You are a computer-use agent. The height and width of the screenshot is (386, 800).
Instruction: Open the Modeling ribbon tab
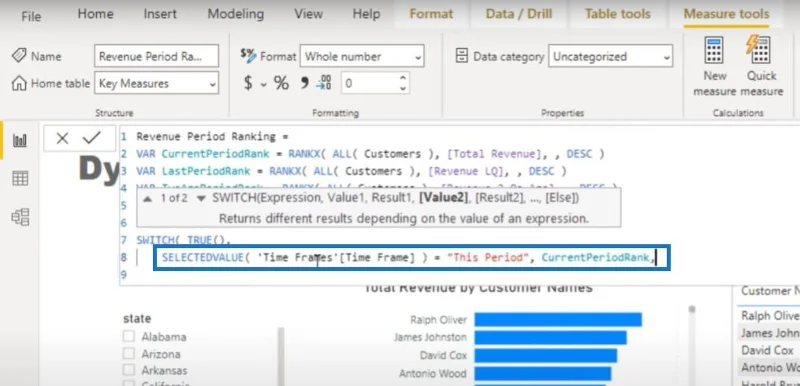[x=236, y=14]
